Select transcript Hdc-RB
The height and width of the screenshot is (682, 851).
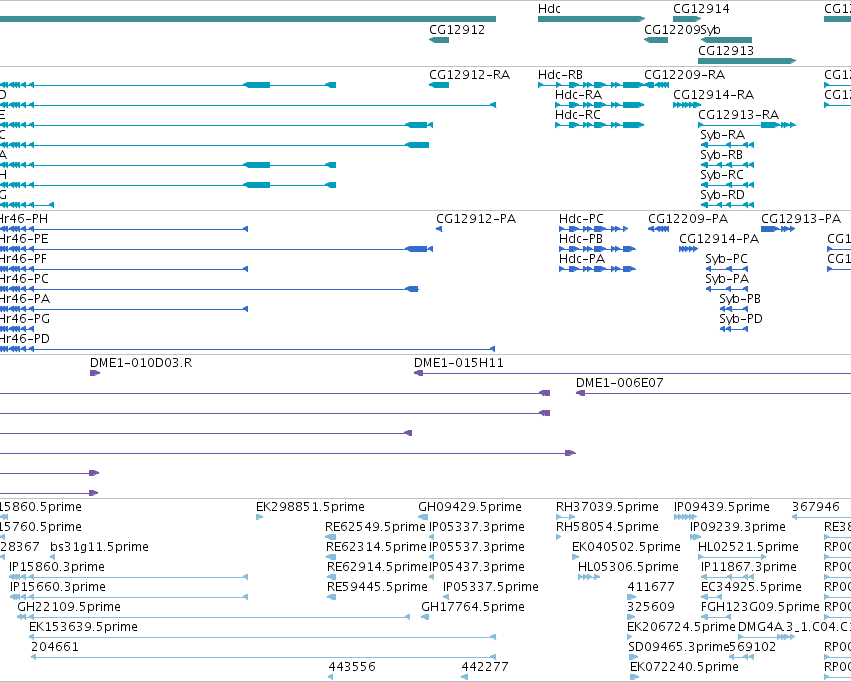(560, 75)
